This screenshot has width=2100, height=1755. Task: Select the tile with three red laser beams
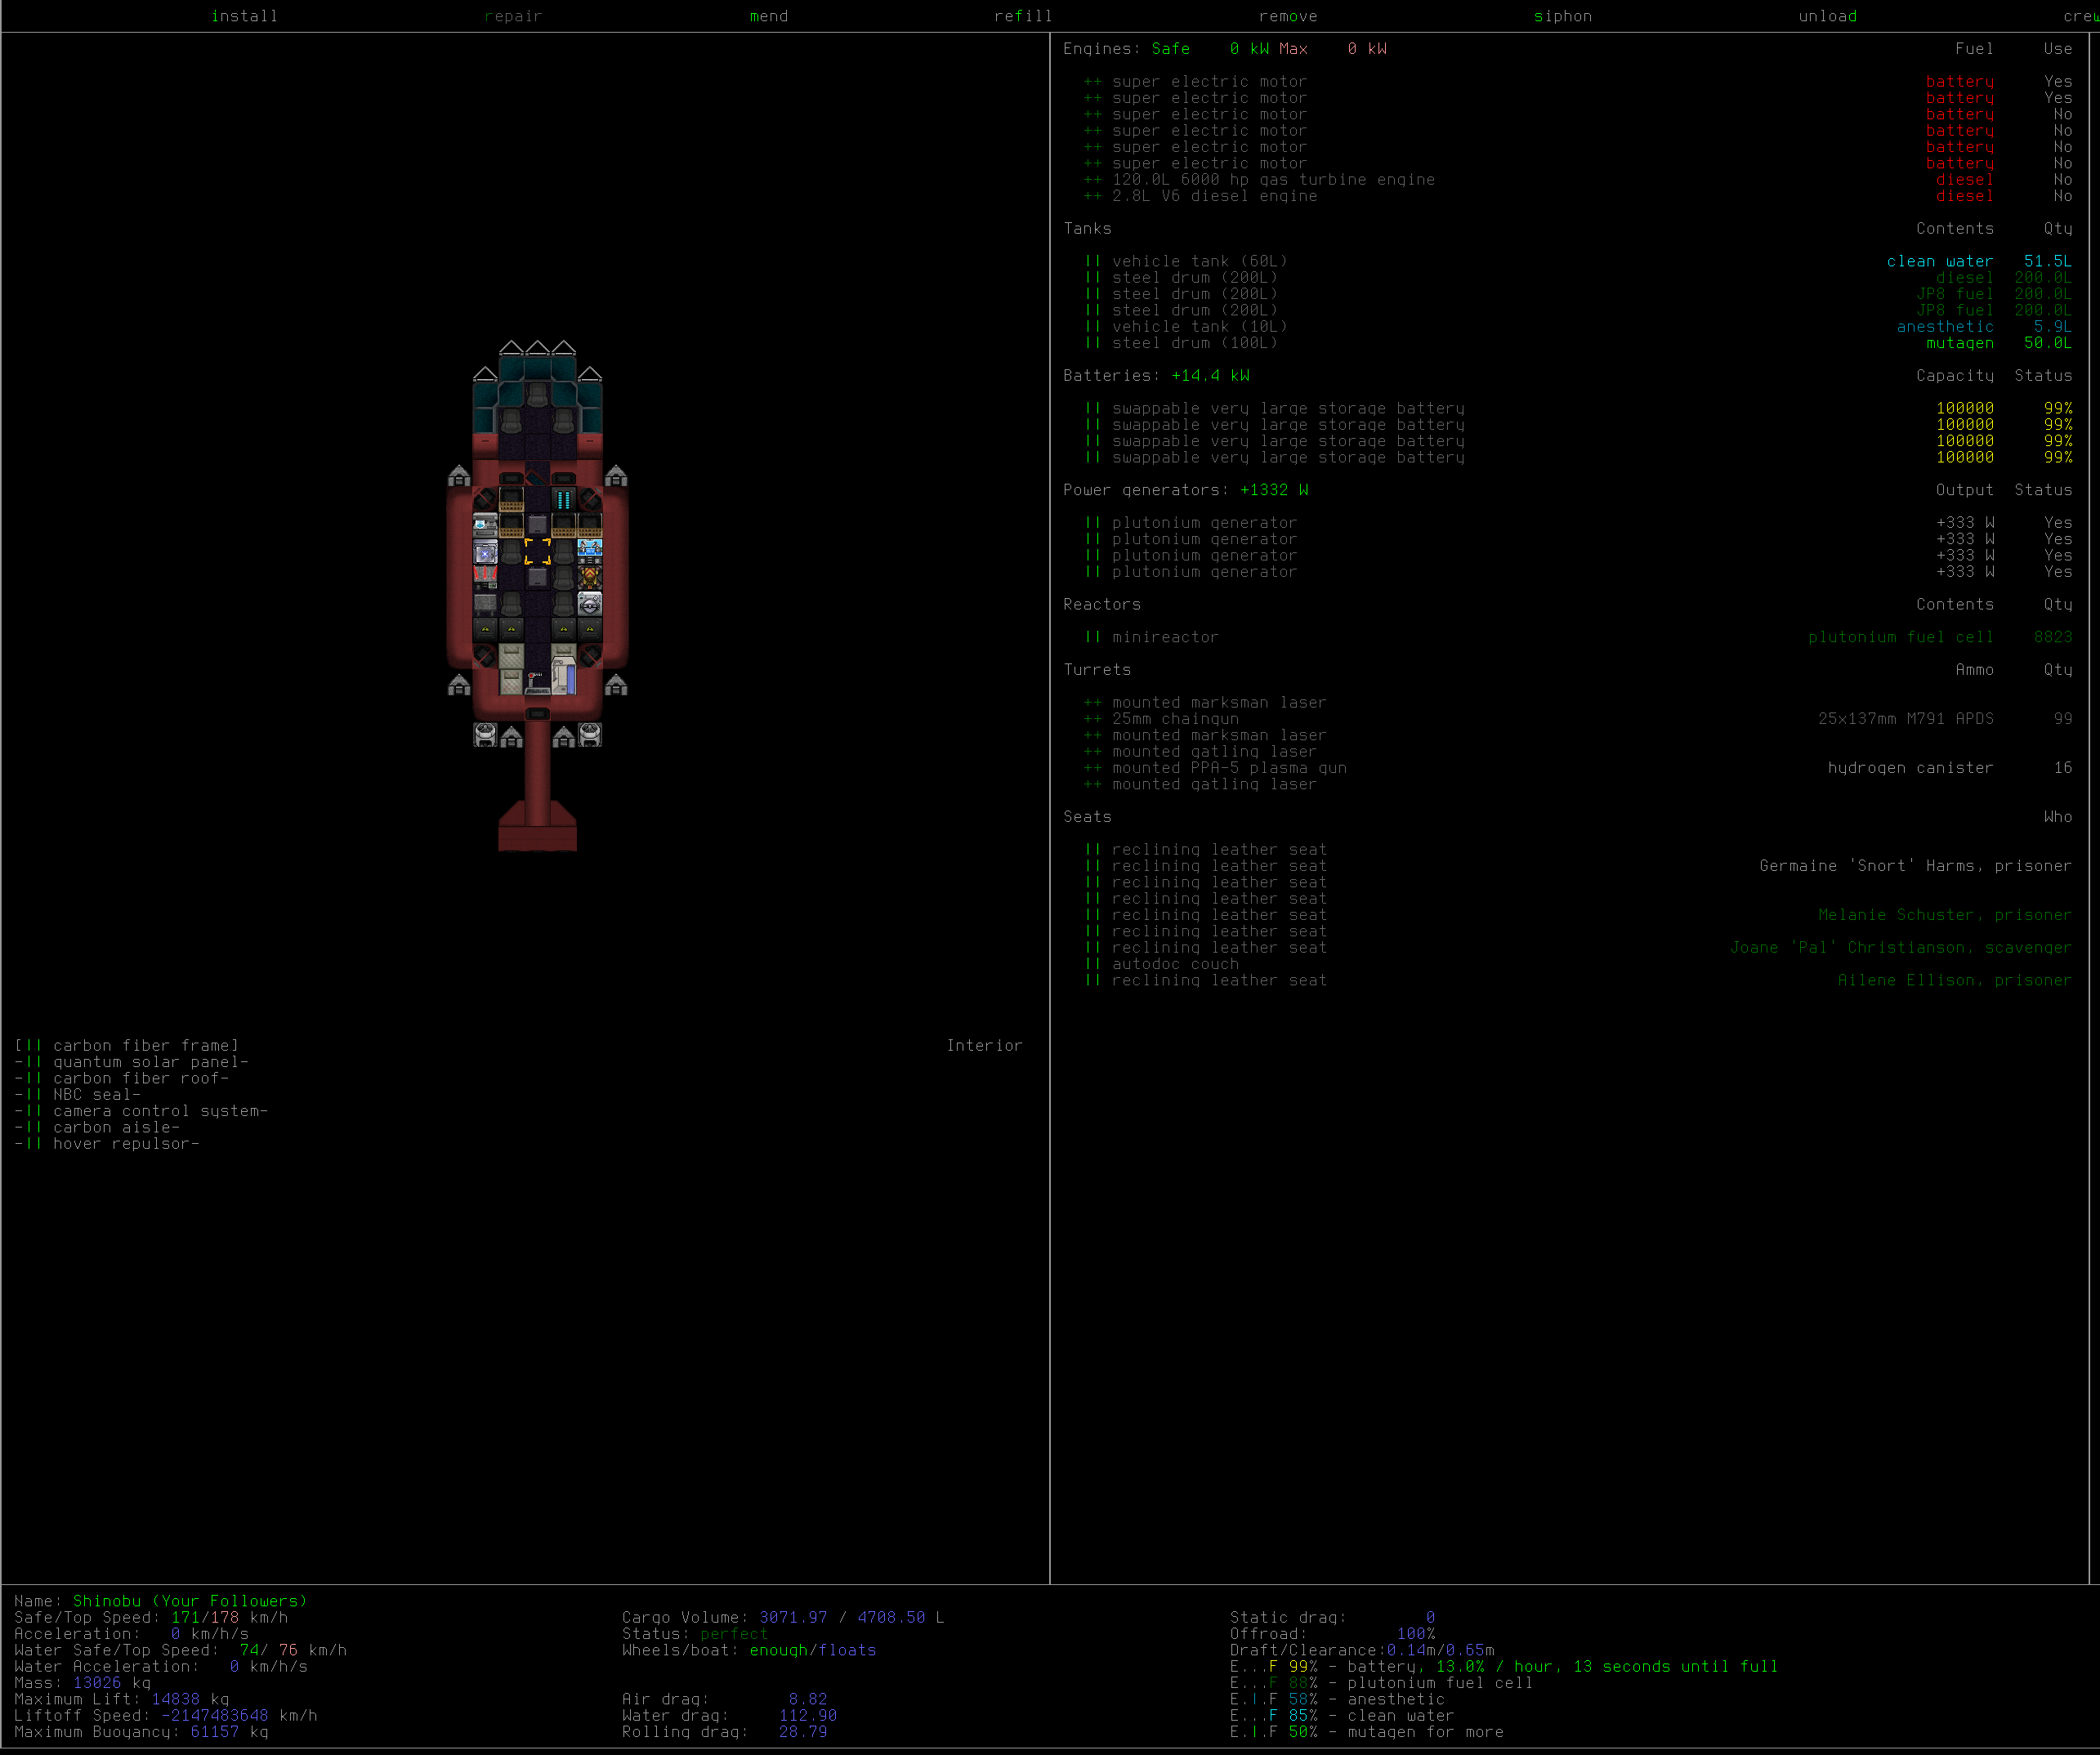(x=485, y=577)
